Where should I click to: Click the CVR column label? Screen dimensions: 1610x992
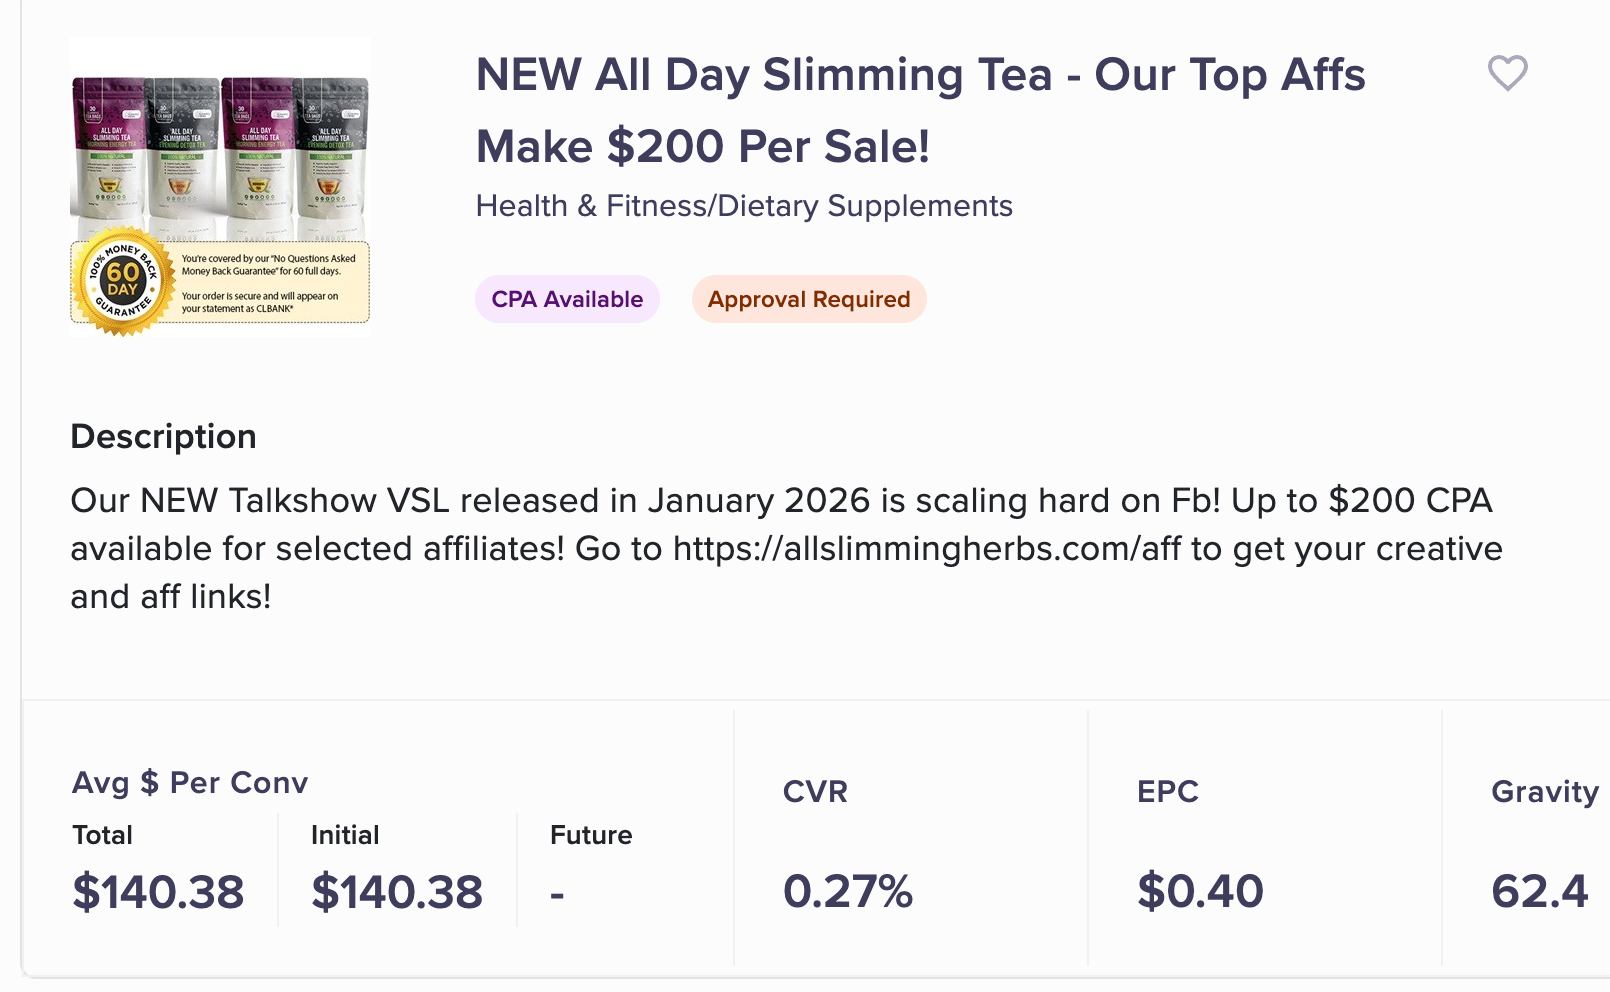tap(815, 791)
